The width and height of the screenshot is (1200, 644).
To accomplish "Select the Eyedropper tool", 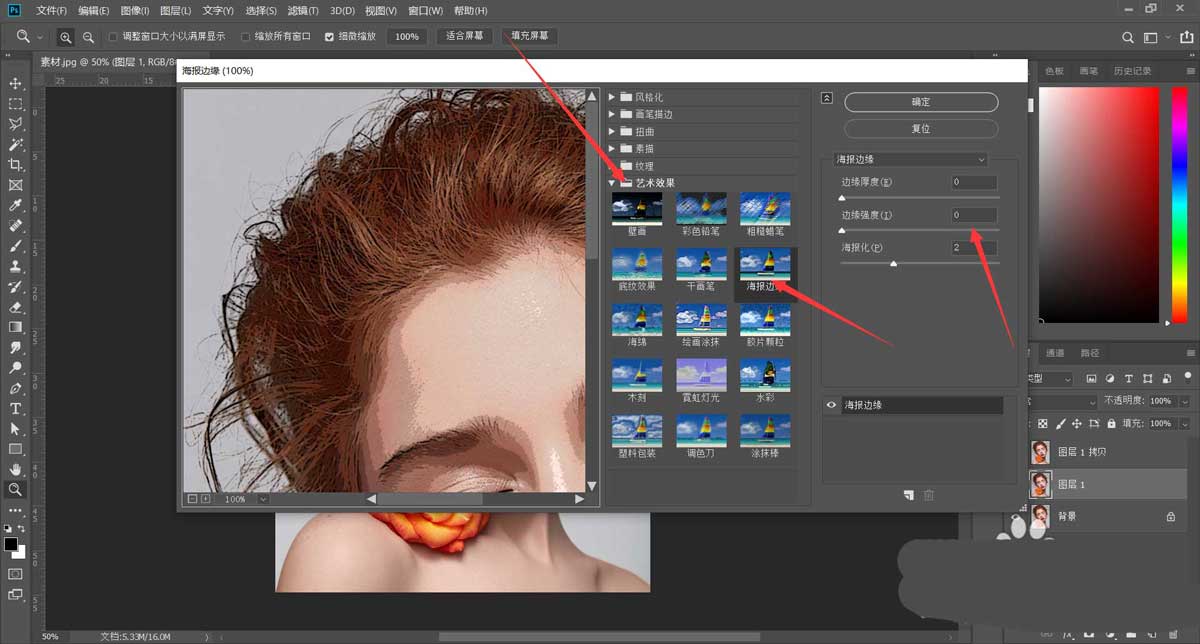I will coord(15,206).
